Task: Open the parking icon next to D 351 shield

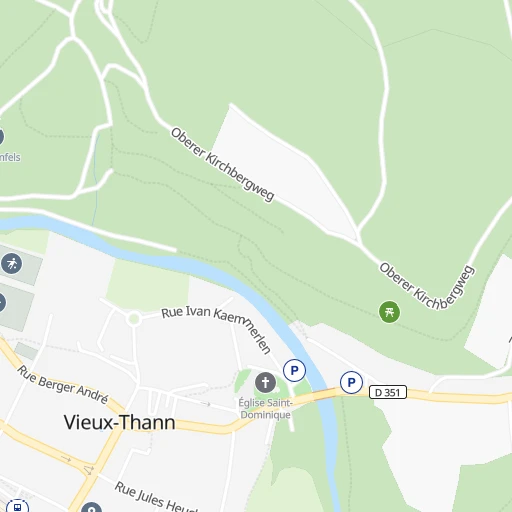Action: (x=351, y=382)
